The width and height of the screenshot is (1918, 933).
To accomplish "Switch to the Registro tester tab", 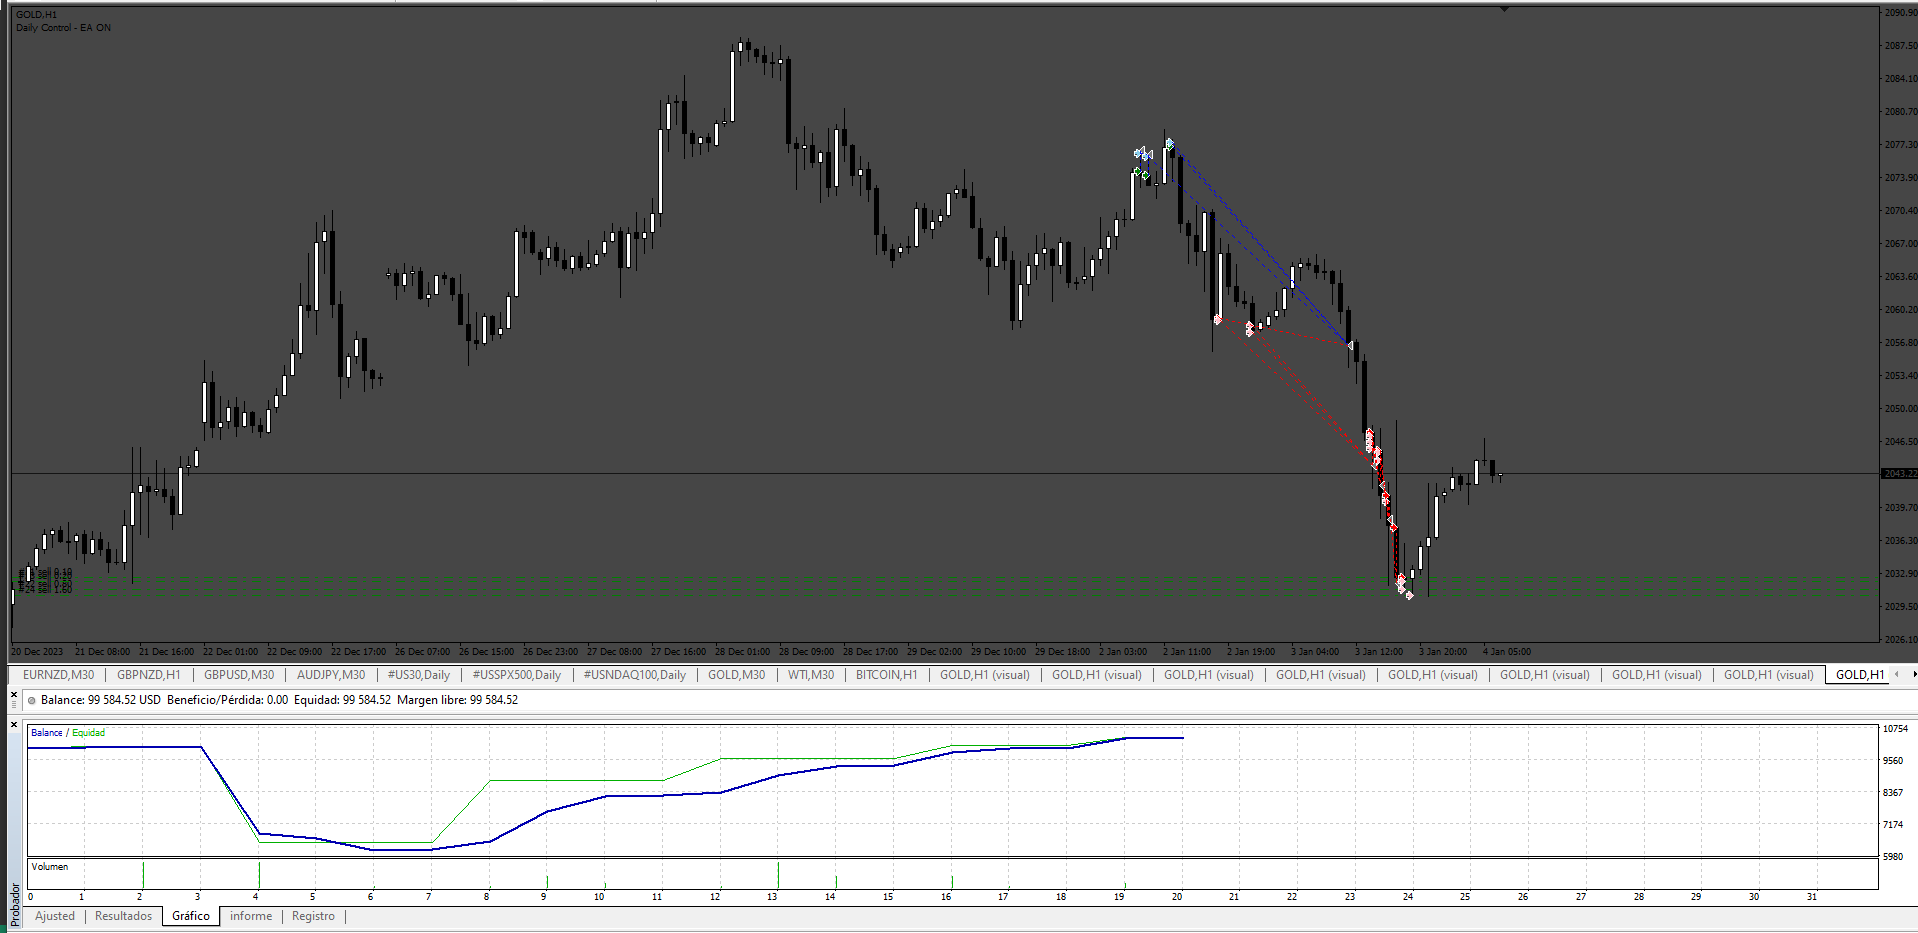I will 314,916.
